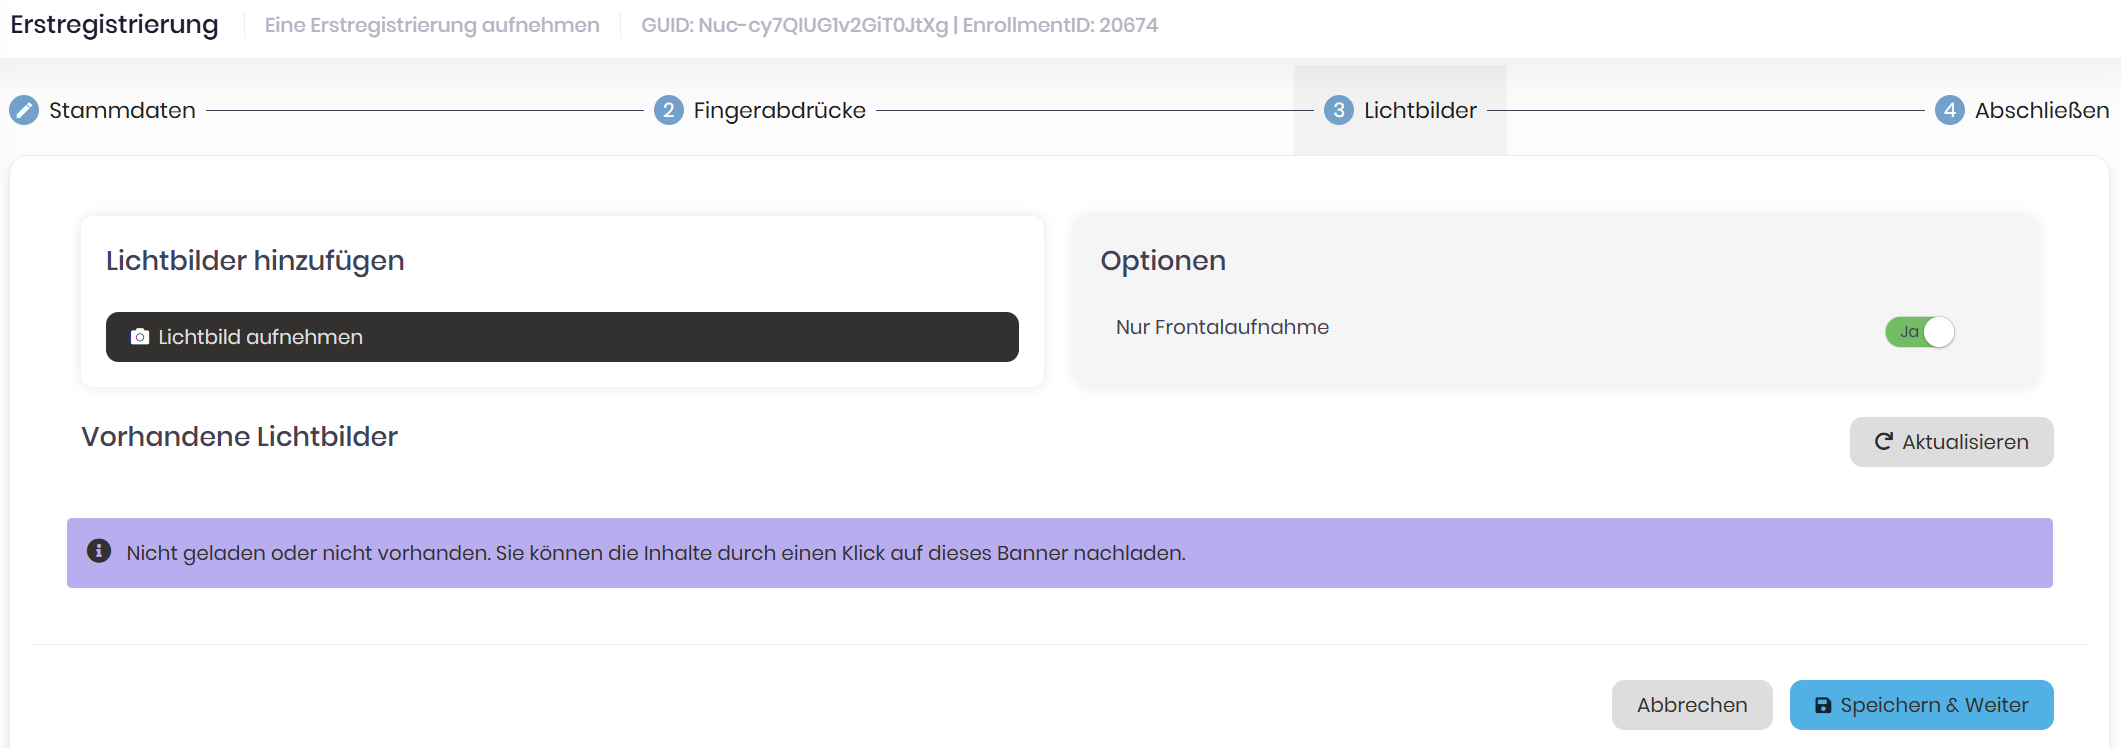2121x748 pixels.
Task: Jump to the Abschließen step label
Action: [2041, 110]
